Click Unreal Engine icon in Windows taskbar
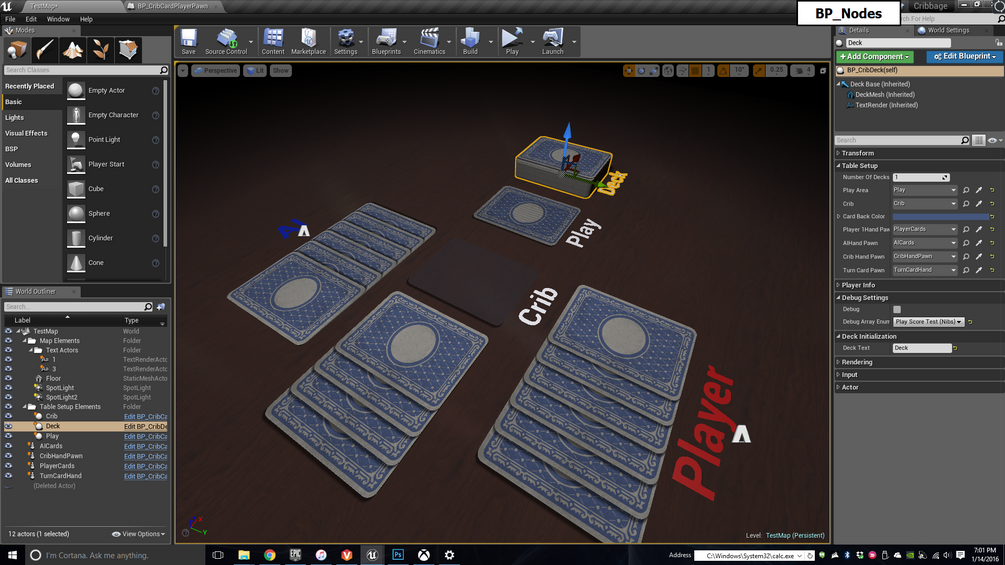This screenshot has width=1005, height=565. pyautogui.click(x=372, y=555)
